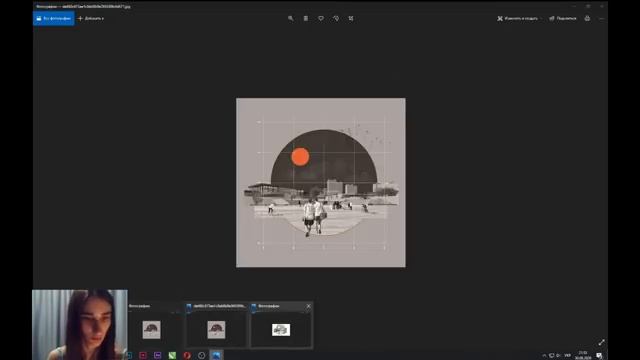
Task: Delete the photo with the trash icon
Action: pyautogui.click(x=306, y=18)
